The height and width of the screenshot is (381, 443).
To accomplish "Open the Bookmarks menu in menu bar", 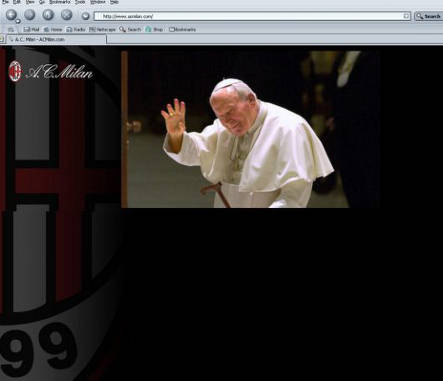I will point(60,2).
